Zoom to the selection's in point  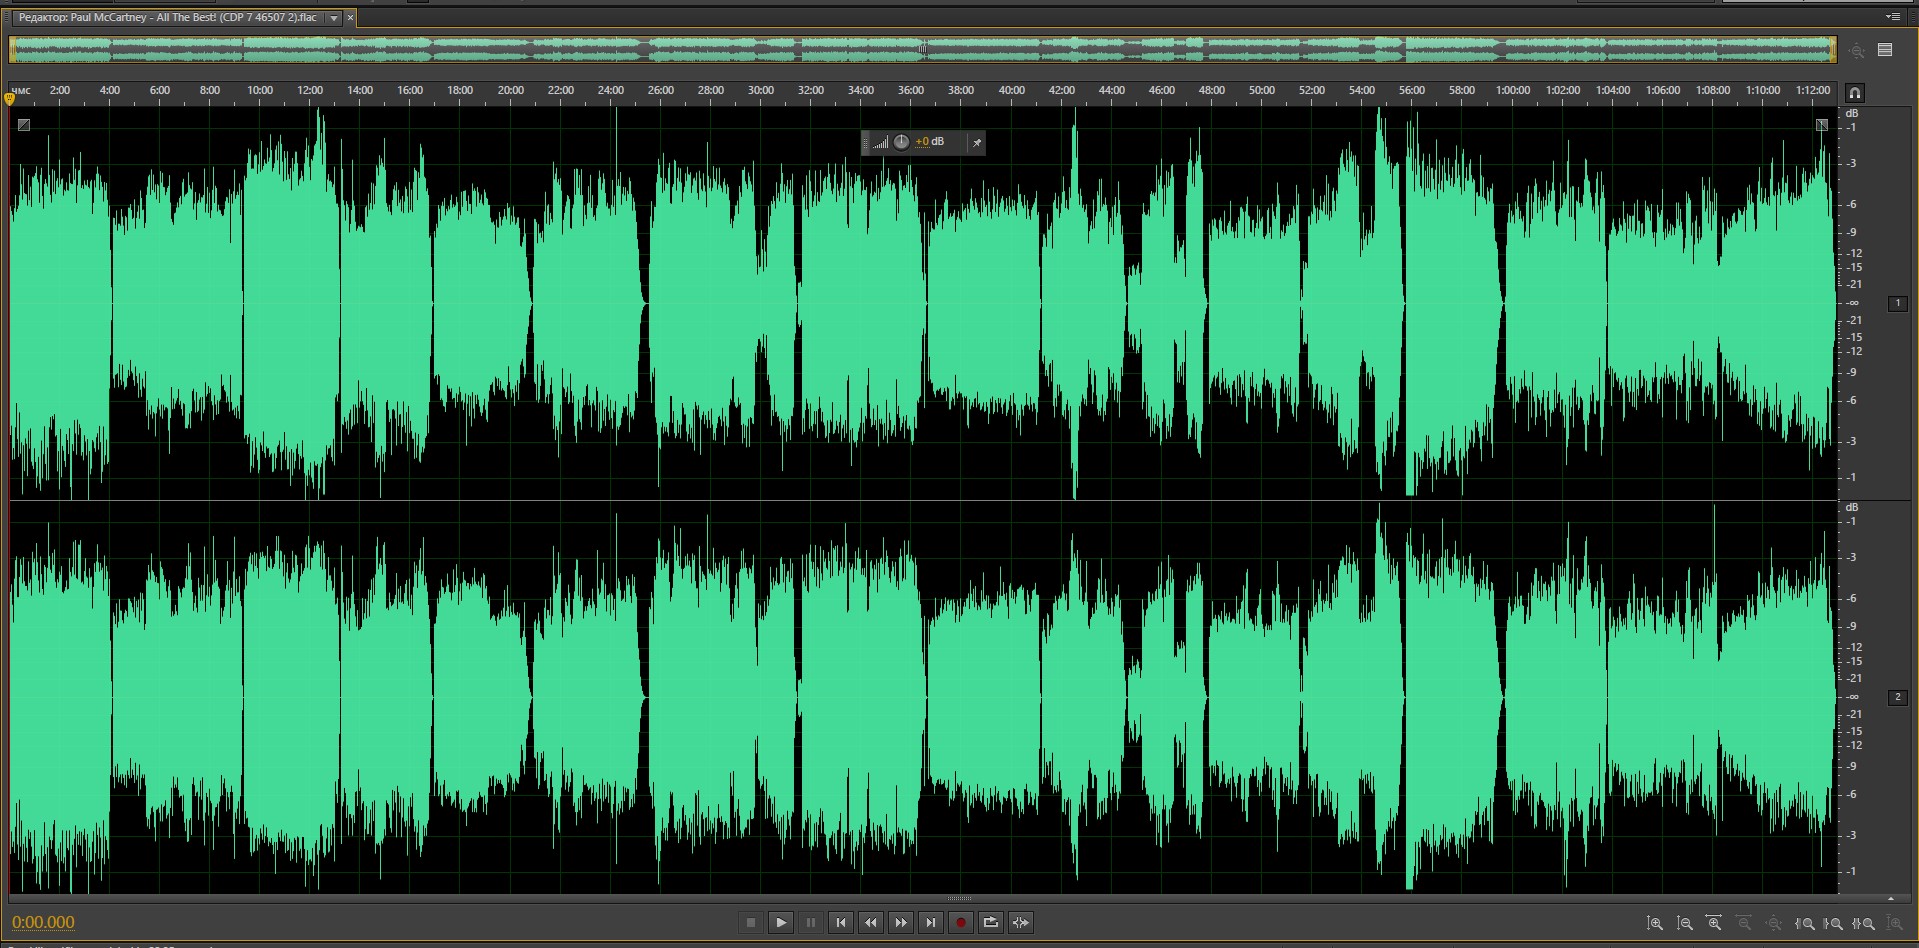coord(1805,923)
